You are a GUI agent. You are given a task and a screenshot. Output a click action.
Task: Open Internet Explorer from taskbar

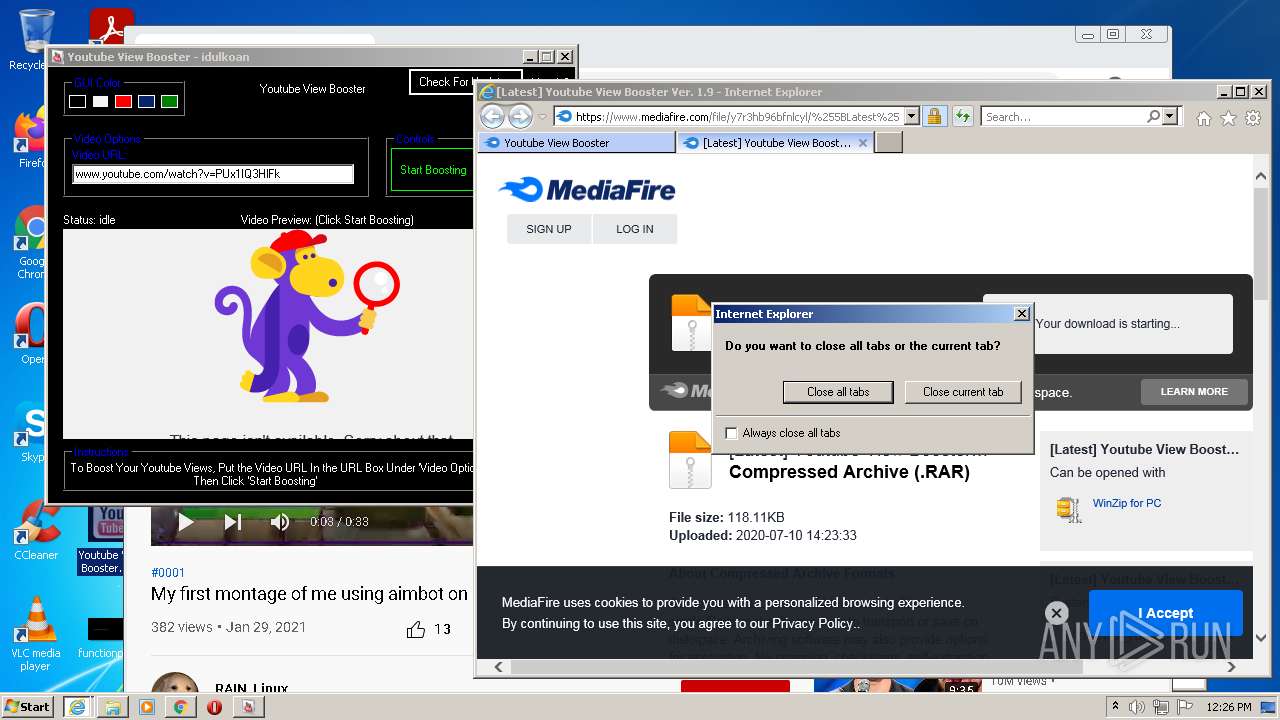click(78, 707)
